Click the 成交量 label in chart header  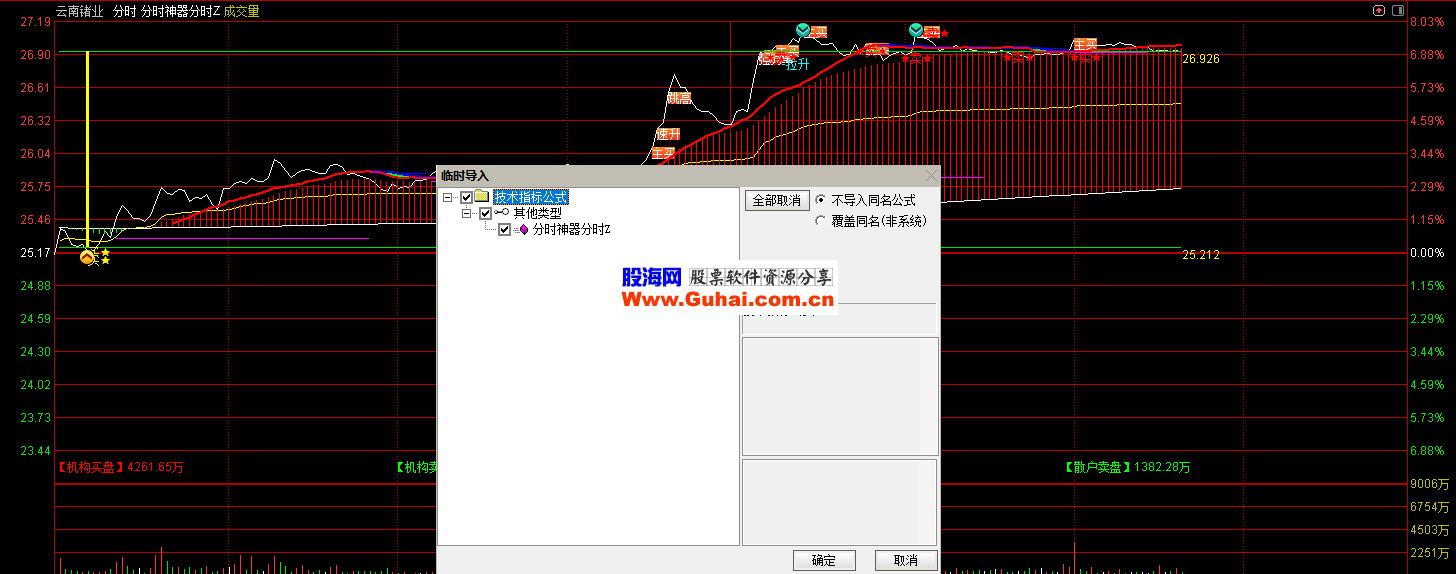tap(241, 12)
